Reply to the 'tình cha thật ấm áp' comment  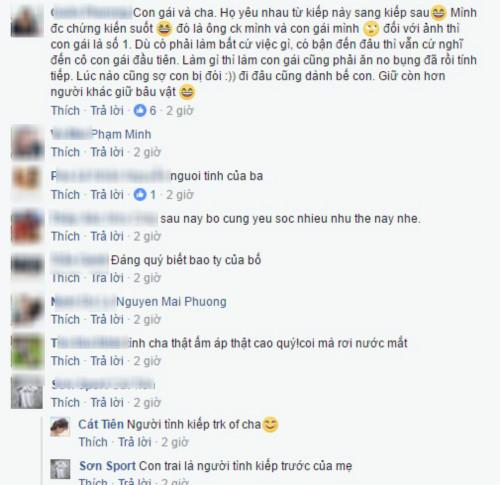[107, 361]
